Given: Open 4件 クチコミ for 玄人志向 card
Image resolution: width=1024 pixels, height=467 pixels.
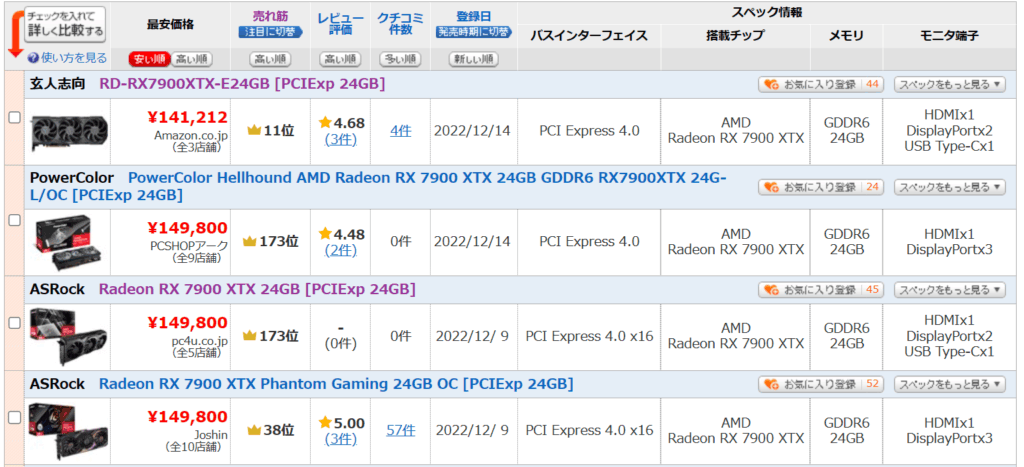Looking at the screenshot, I should tap(400, 131).
